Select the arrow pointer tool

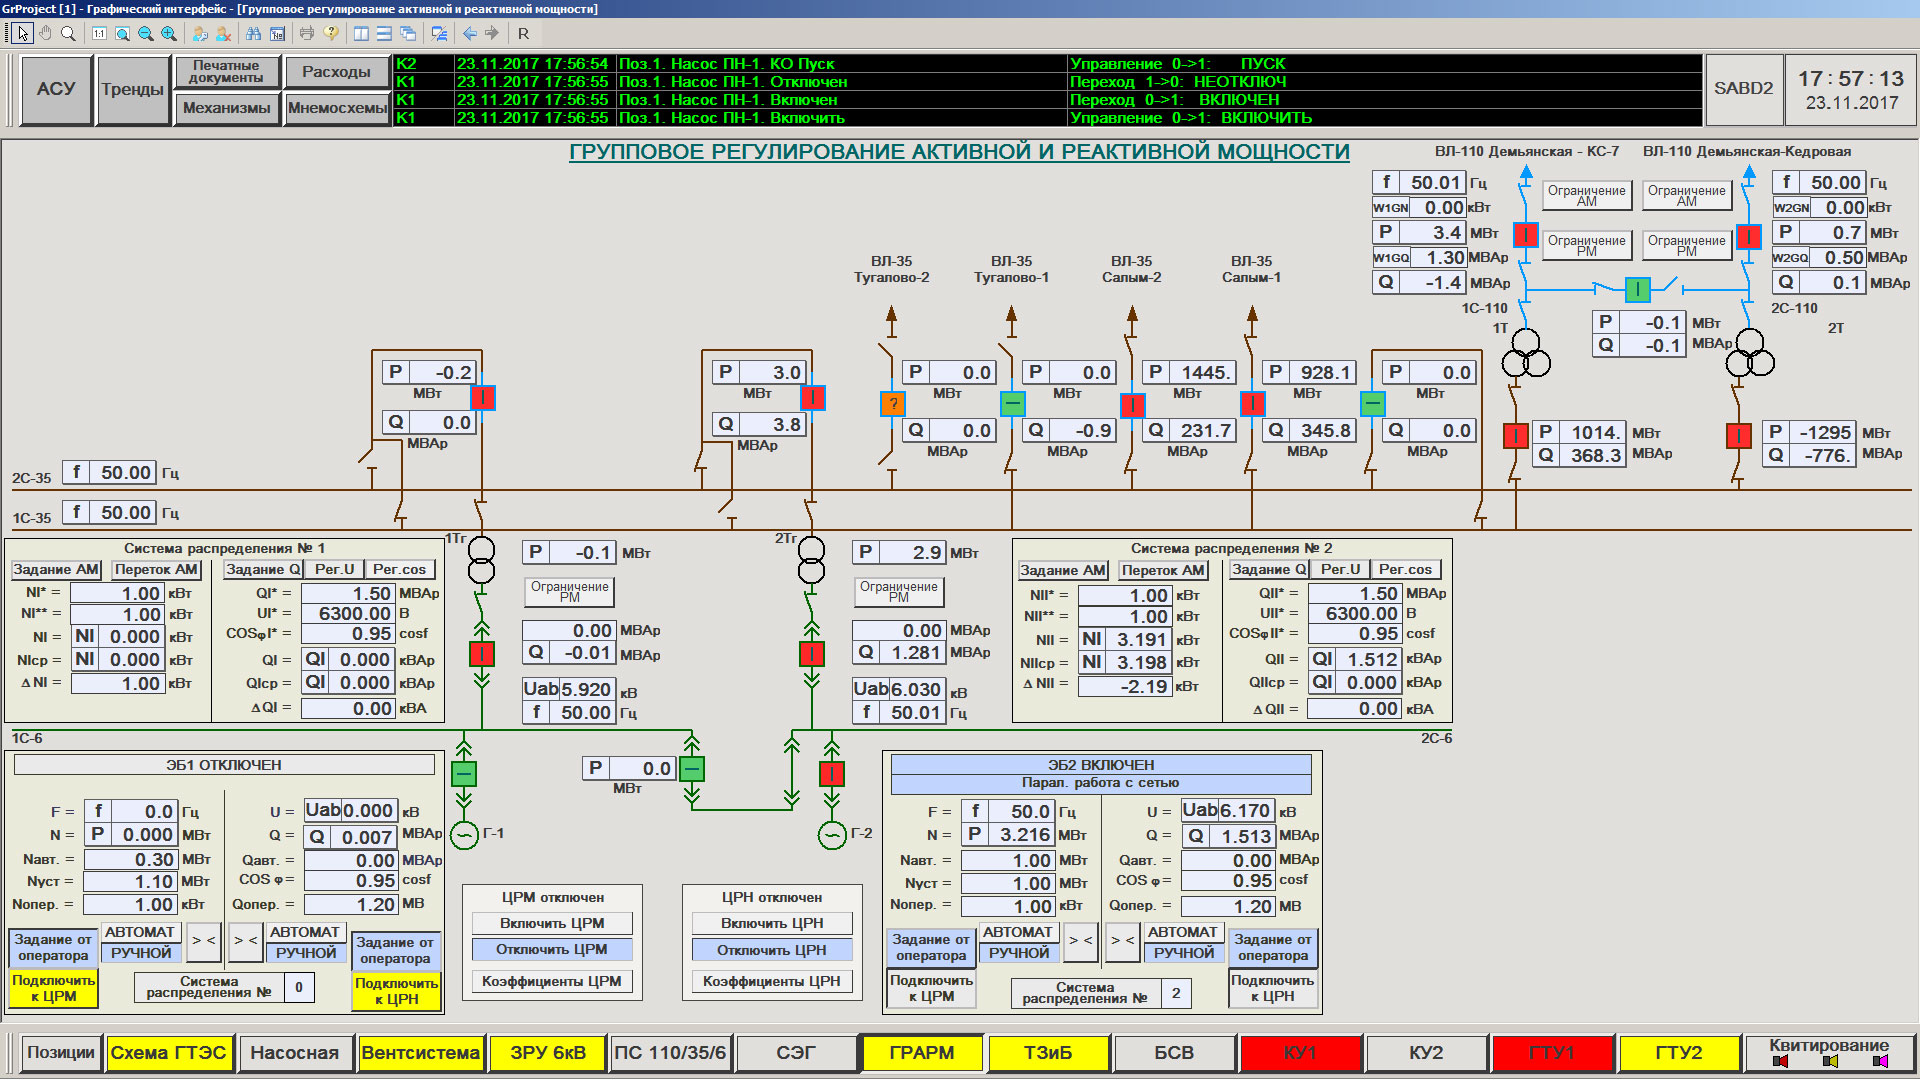click(x=23, y=33)
